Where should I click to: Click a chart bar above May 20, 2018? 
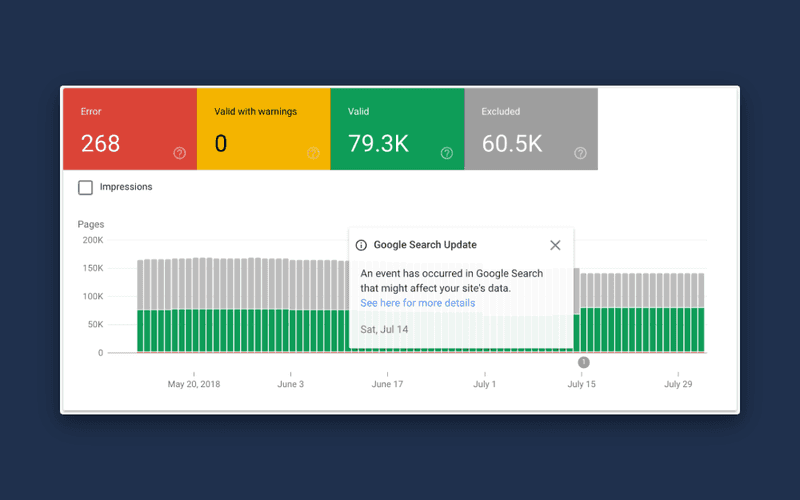(195, 305)
